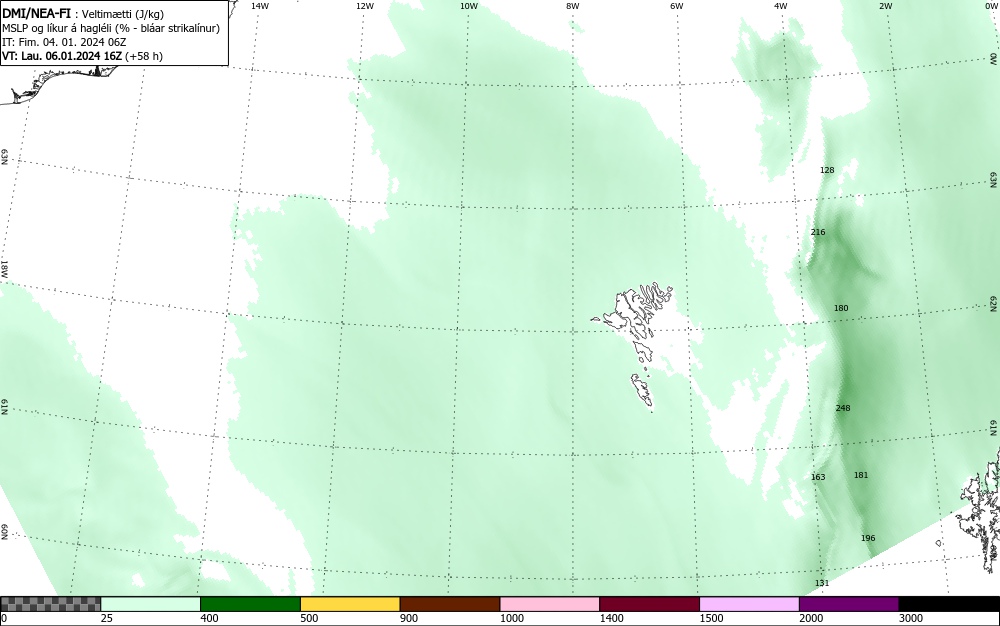Image resolution: width=1000 pixels, height=626 pixels.
Task: Click the purple 2000–3000 legend swatch
Action: click(849, 604)
